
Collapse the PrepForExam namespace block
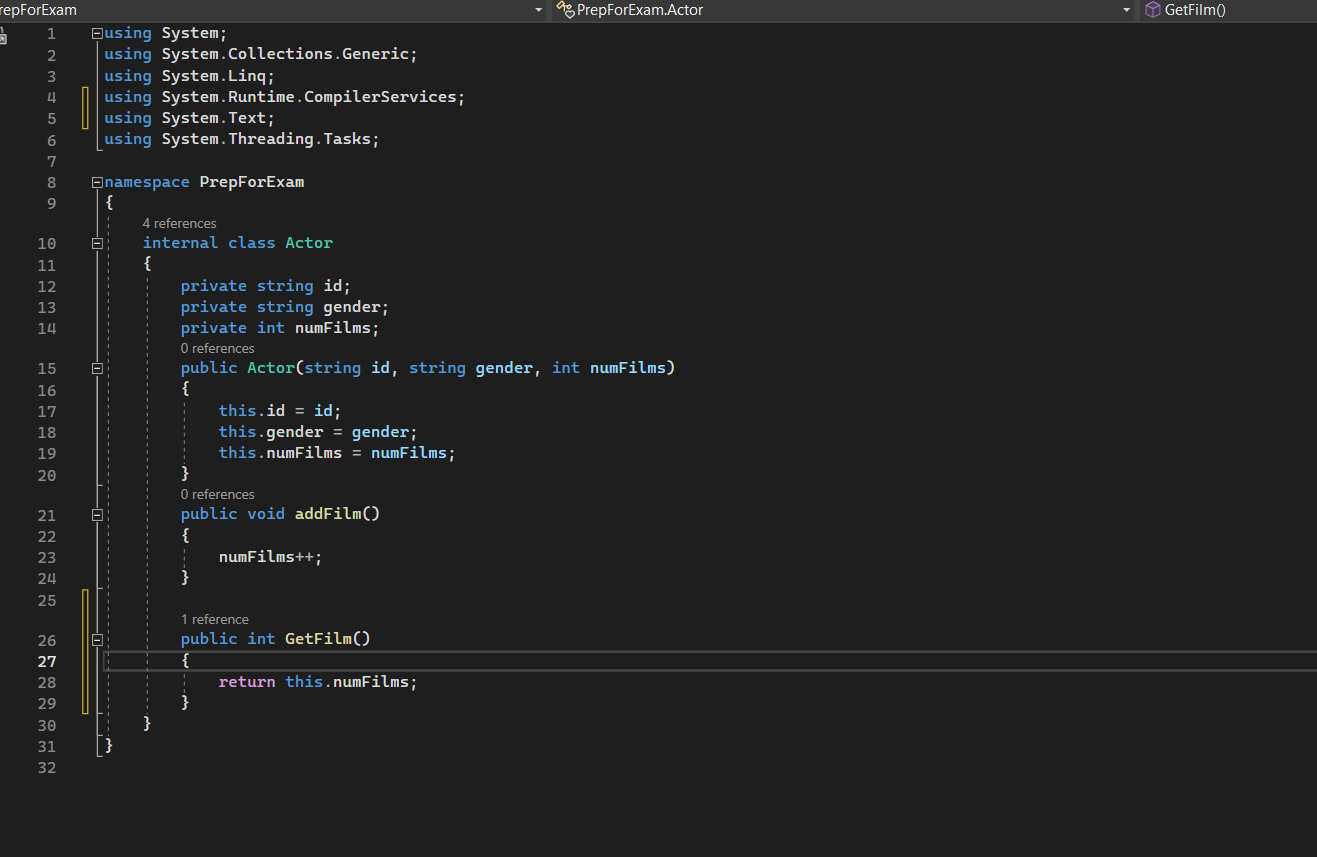tap(97, 182)
